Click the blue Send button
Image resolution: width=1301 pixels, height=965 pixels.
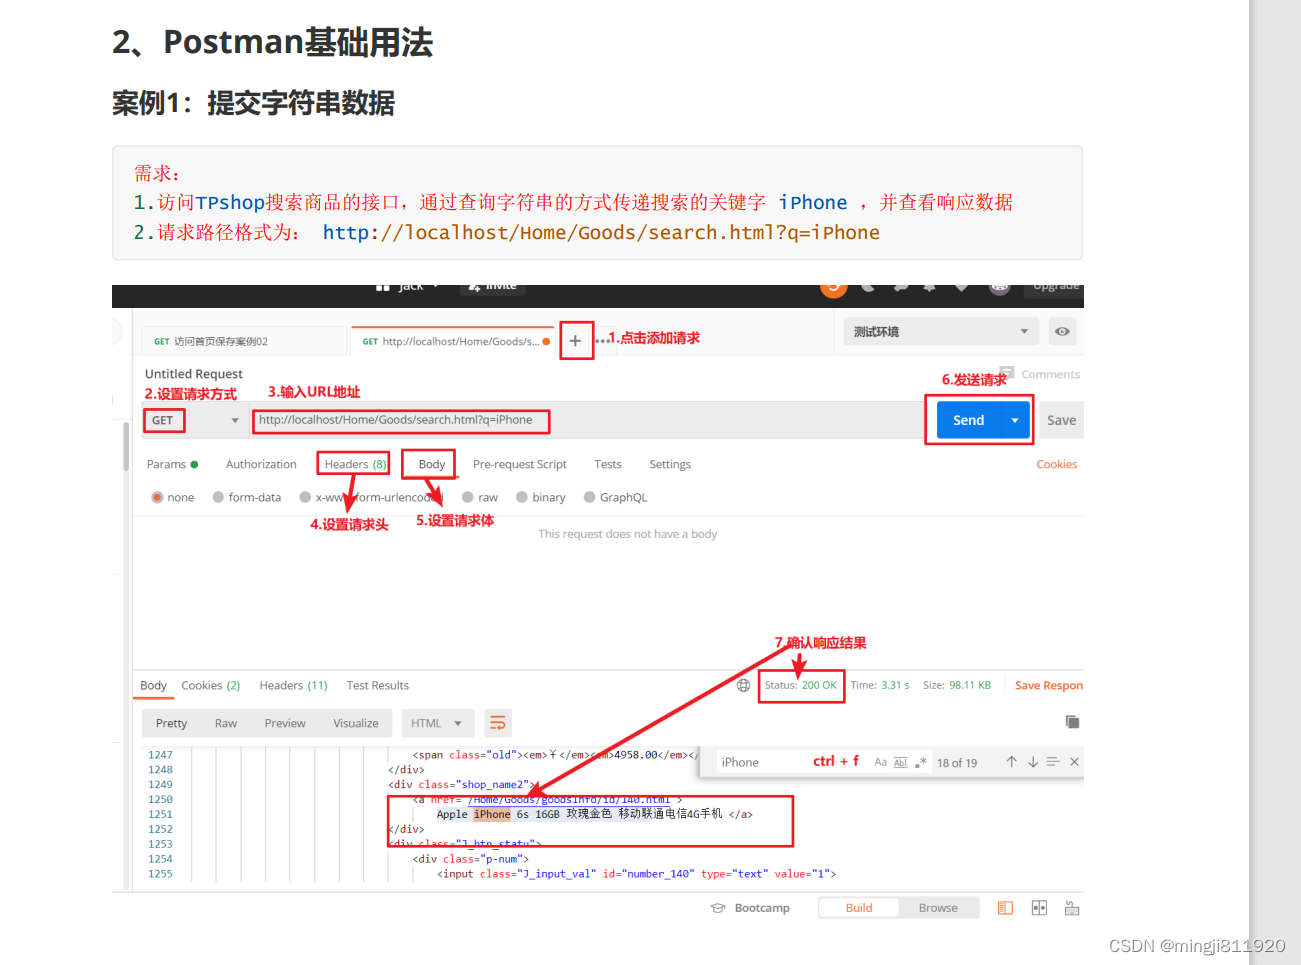(x=969, y=420)
